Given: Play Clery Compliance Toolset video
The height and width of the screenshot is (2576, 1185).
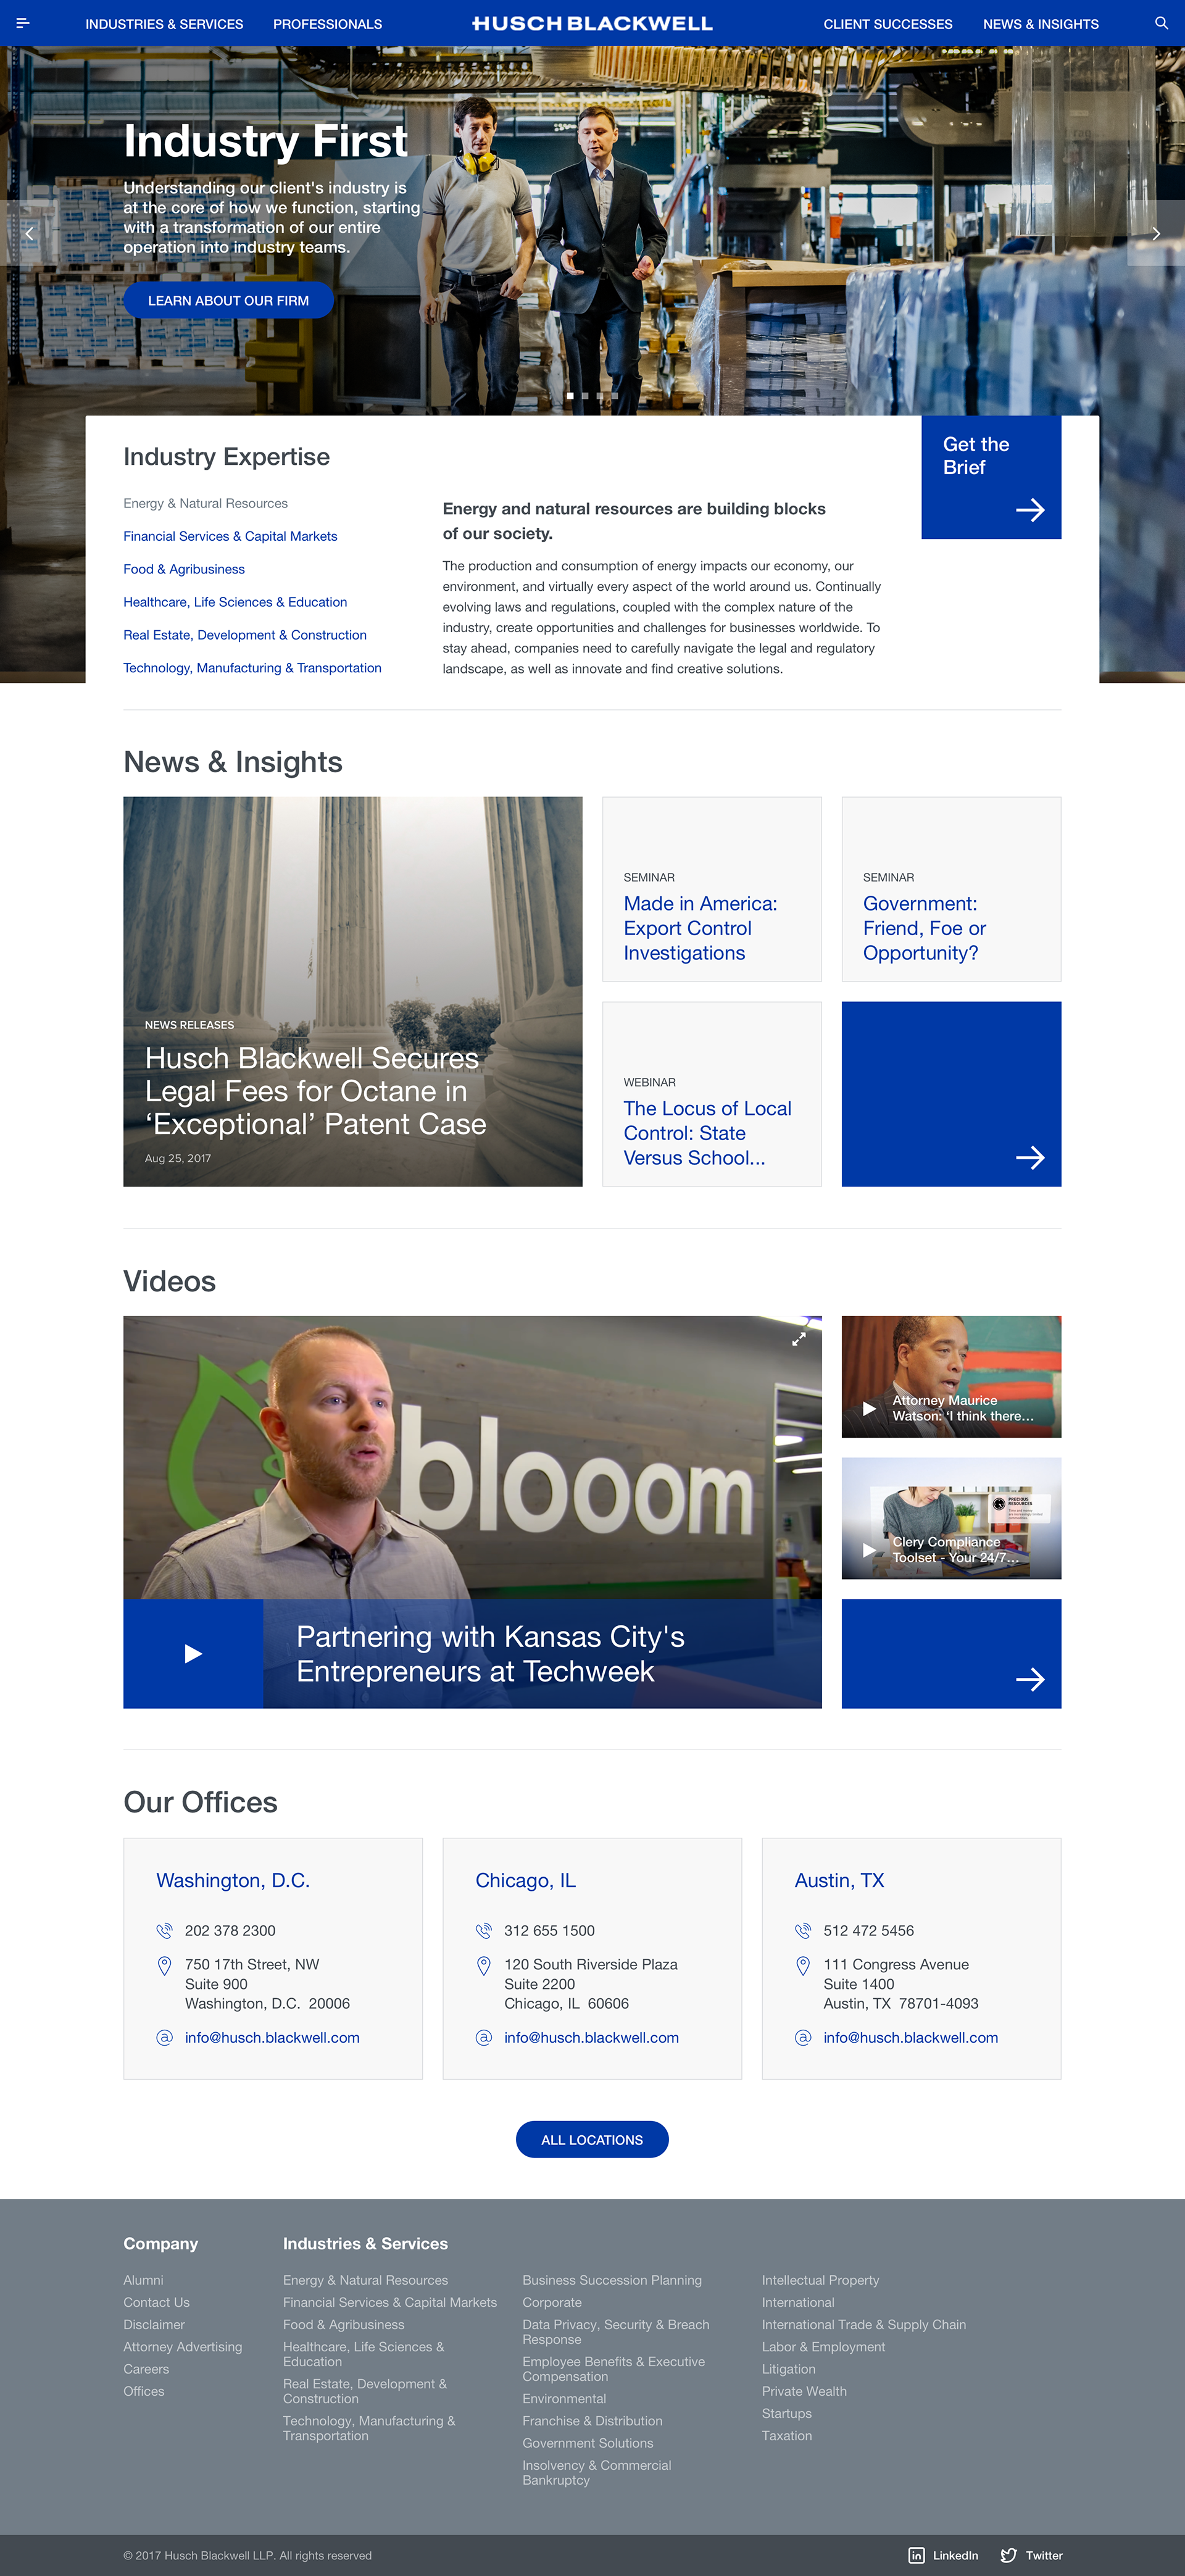Looking at the screenshot, I should (x=869, y=1550).
